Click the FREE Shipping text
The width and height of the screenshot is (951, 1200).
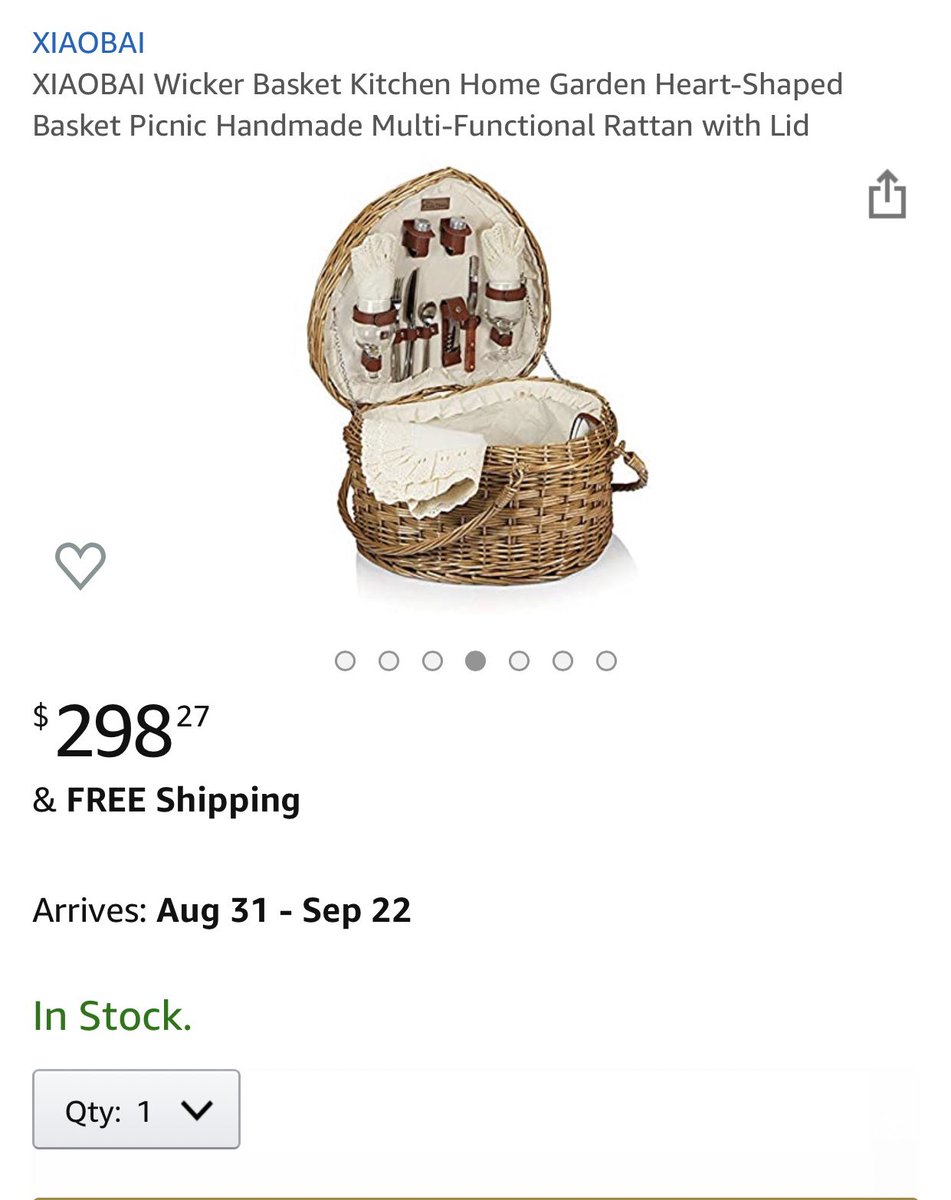[183, 800]
